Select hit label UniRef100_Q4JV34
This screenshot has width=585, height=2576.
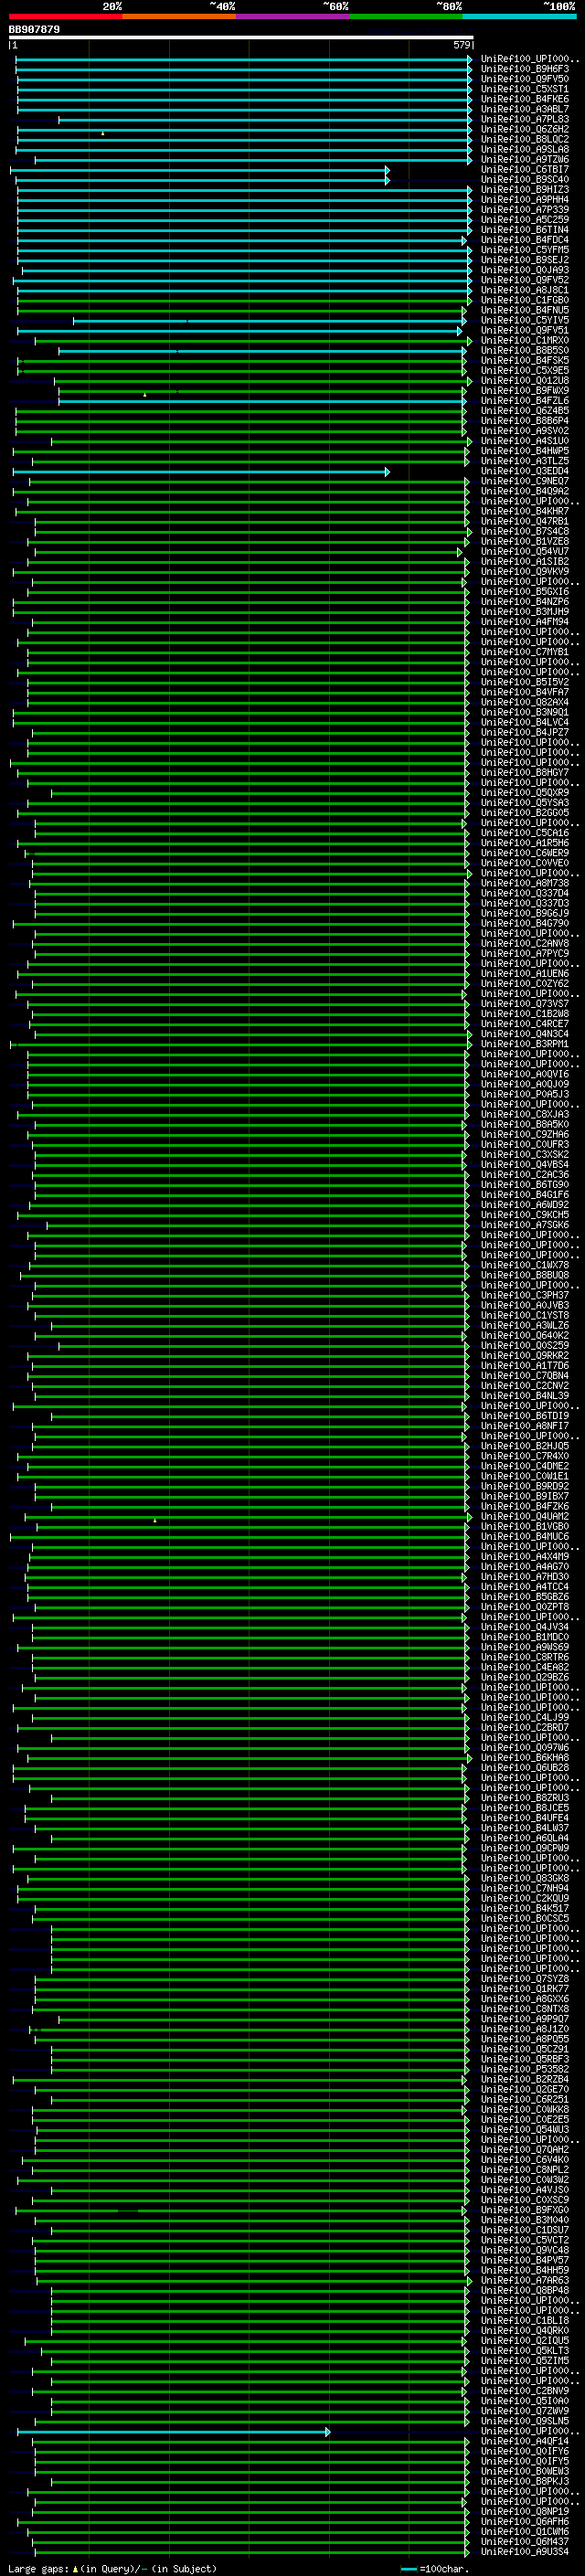(x=524, y=1627)
